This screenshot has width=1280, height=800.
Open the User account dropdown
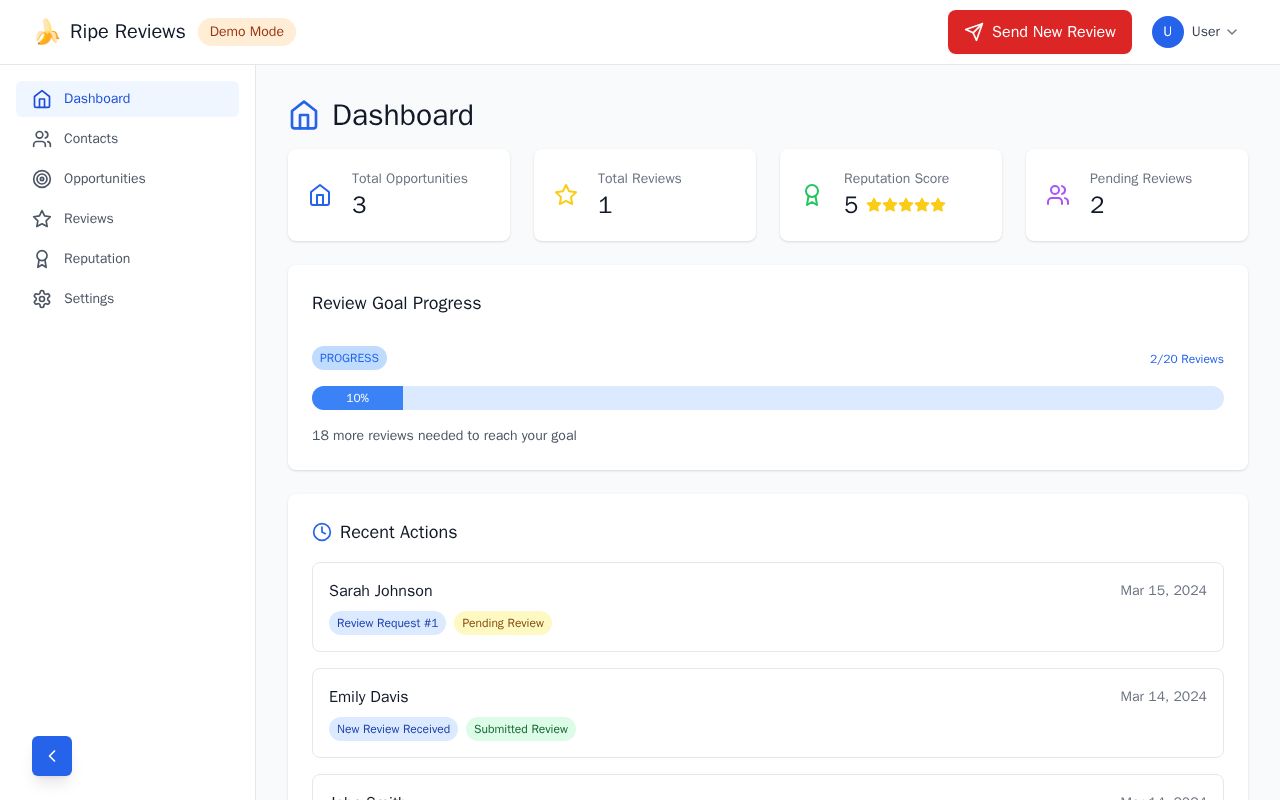click(1196, 32)
